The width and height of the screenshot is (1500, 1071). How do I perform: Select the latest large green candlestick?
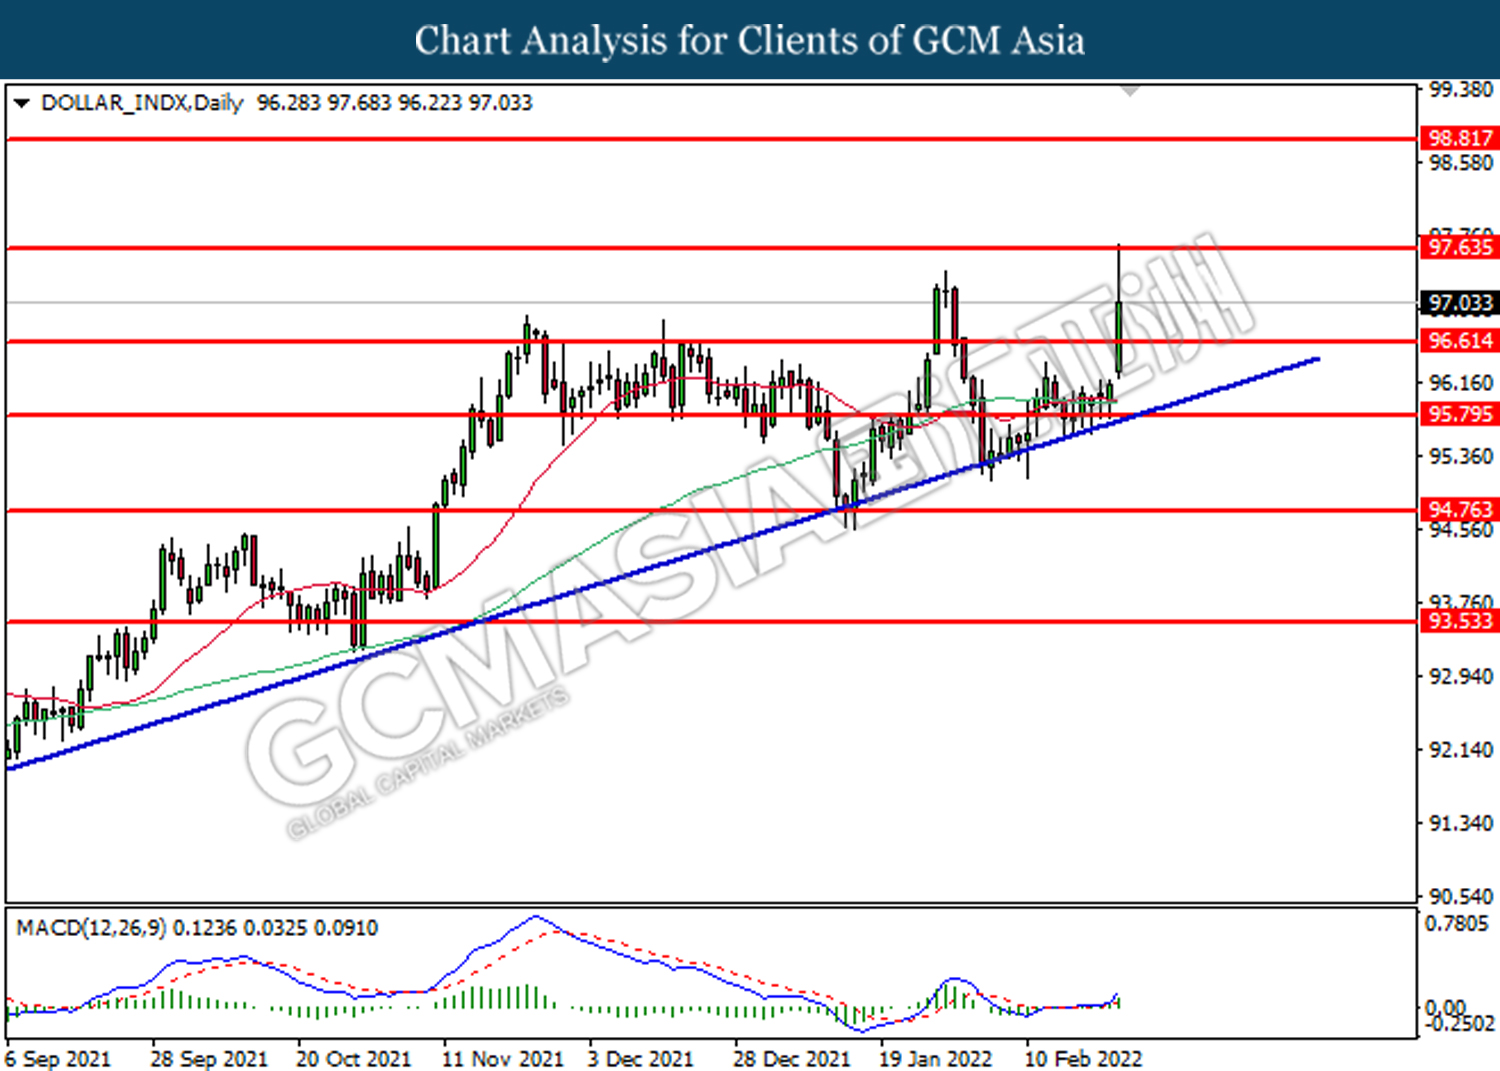pyautogui.click(x=1118, y=337)
